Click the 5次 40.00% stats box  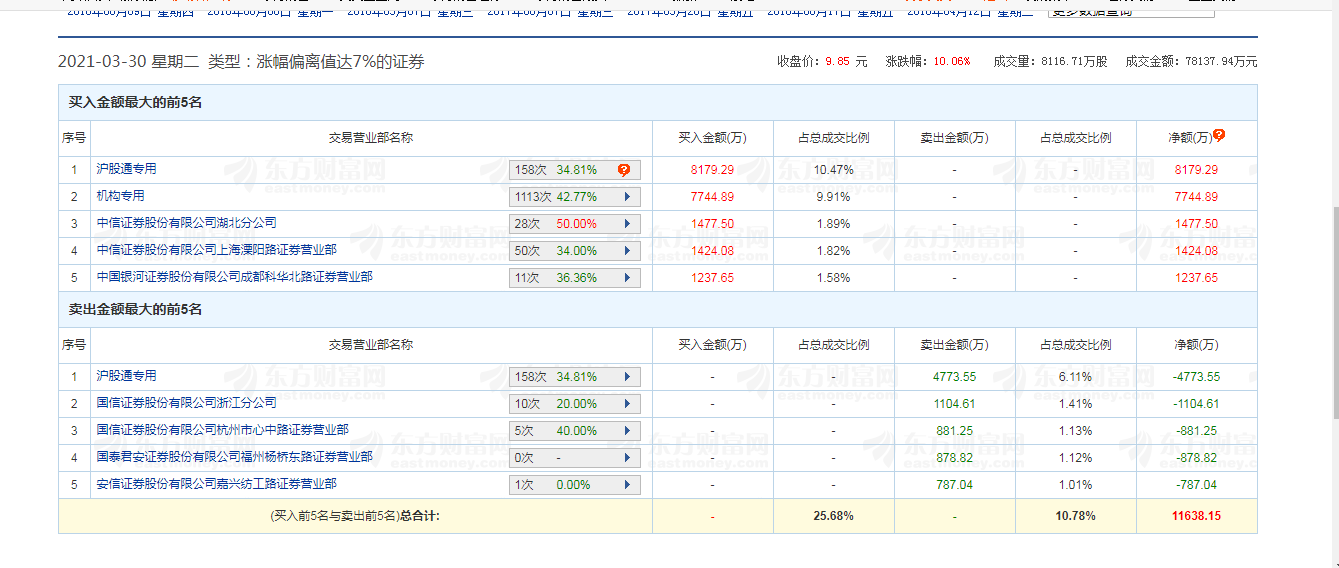pos(575,431)
